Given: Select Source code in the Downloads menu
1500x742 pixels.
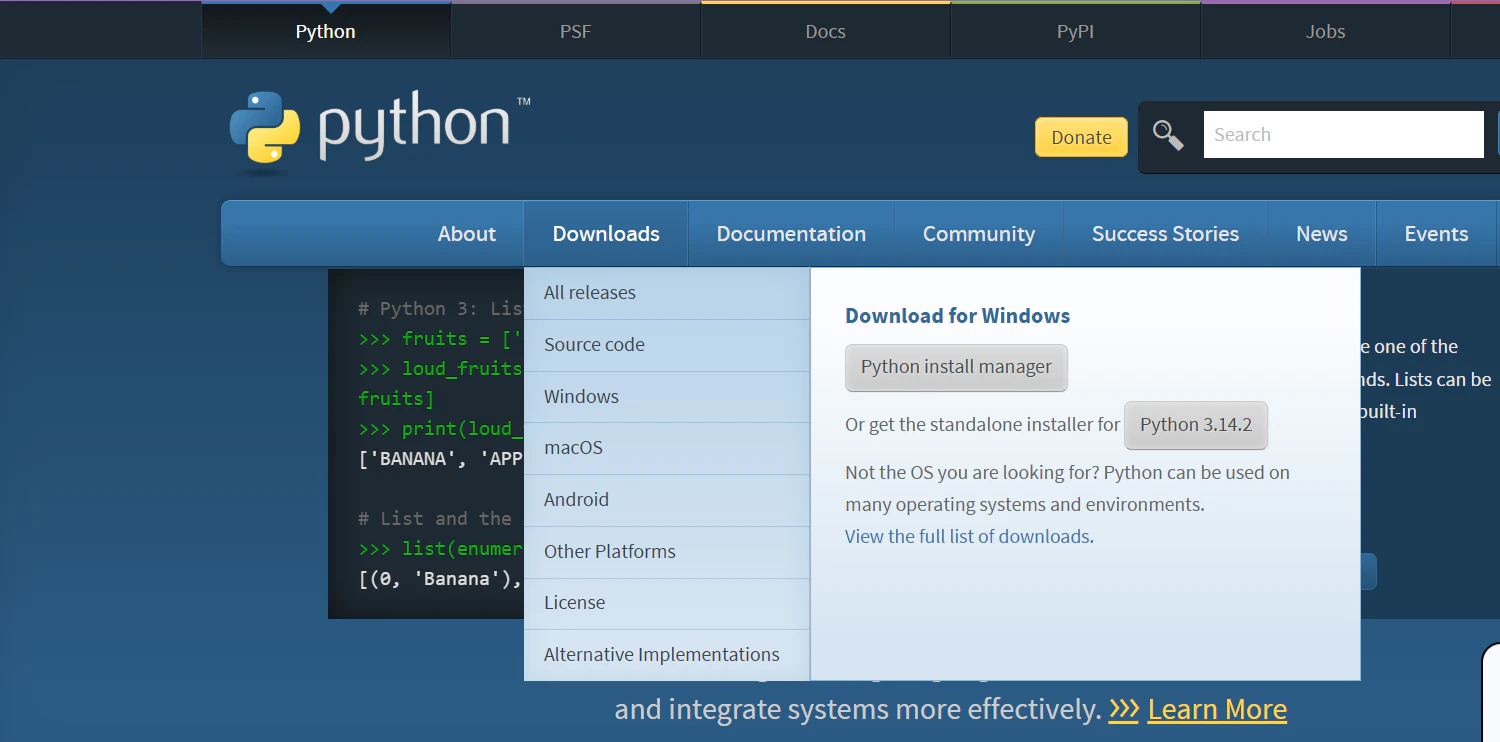Looking at the screenshot, I should [x=667, y=345].
